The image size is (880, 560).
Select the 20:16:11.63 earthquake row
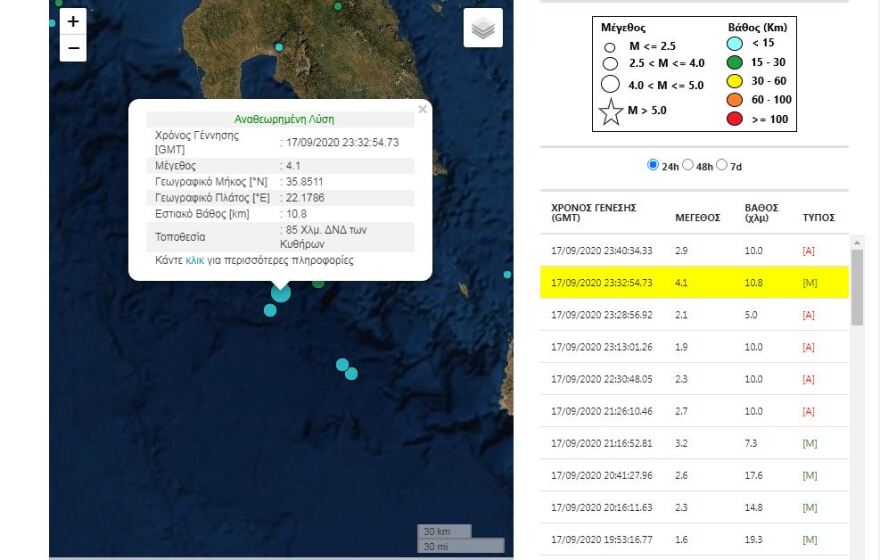(x=694, y=507)
